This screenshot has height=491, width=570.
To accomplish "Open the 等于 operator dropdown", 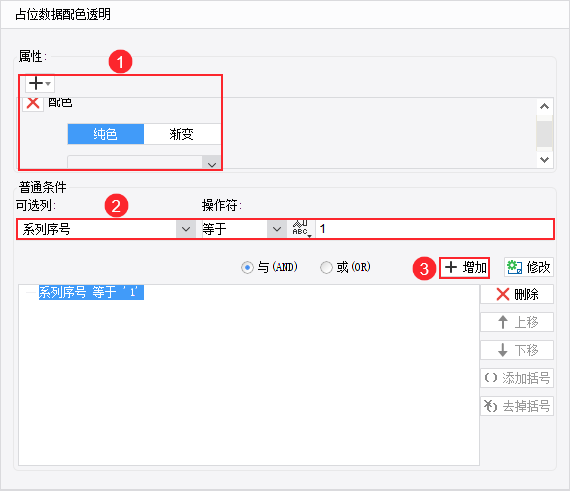I will [x=277, y=229].
